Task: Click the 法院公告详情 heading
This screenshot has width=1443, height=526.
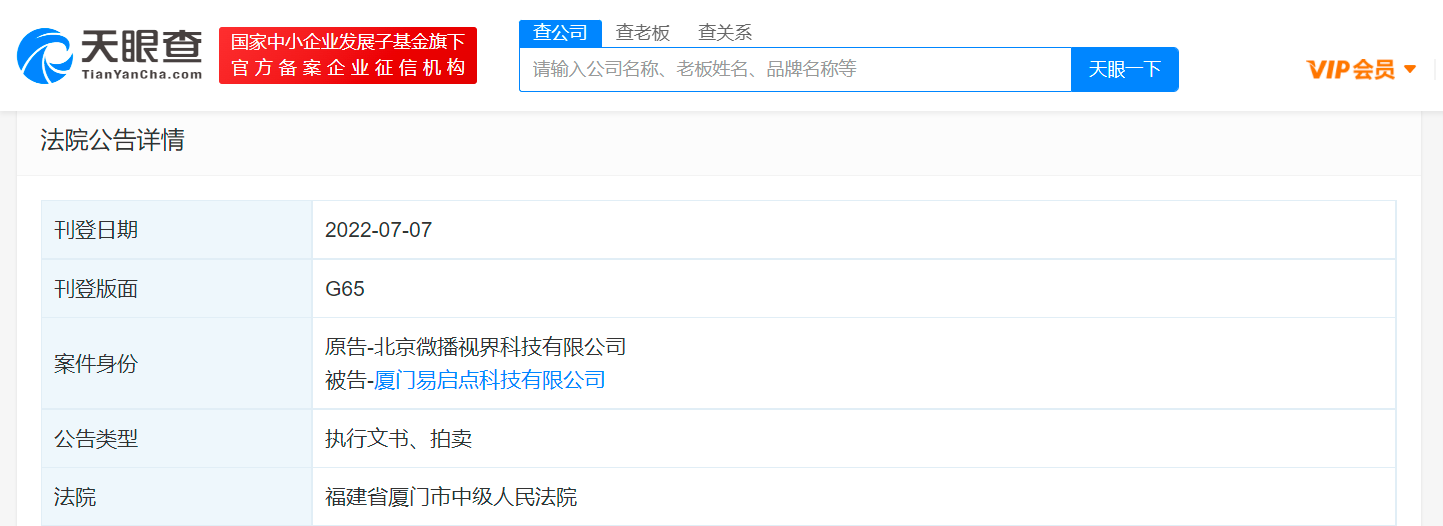Action: (x=112, y=140)
